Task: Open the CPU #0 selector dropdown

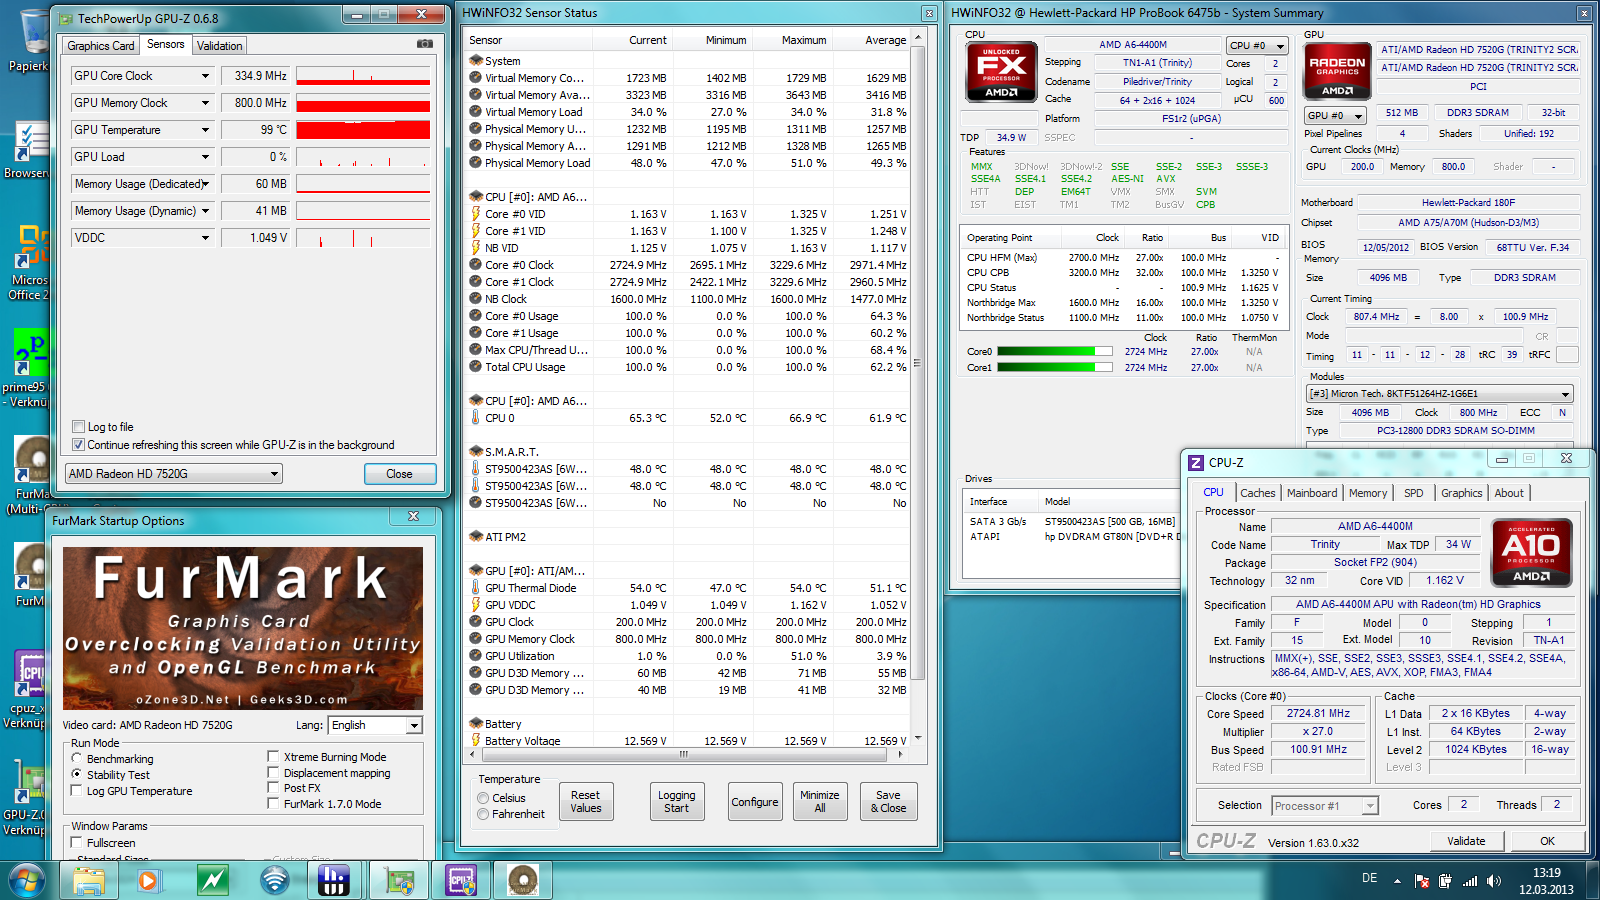Action: (1257, 45)
